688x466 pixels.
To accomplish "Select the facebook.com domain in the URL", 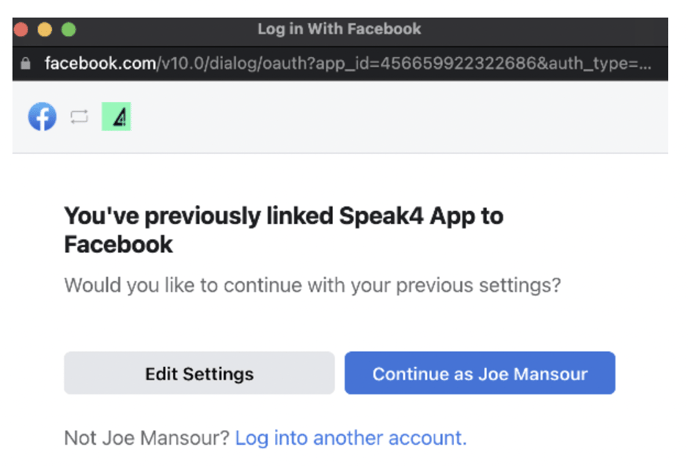I will pyautogui.click(x=99, y=63).
